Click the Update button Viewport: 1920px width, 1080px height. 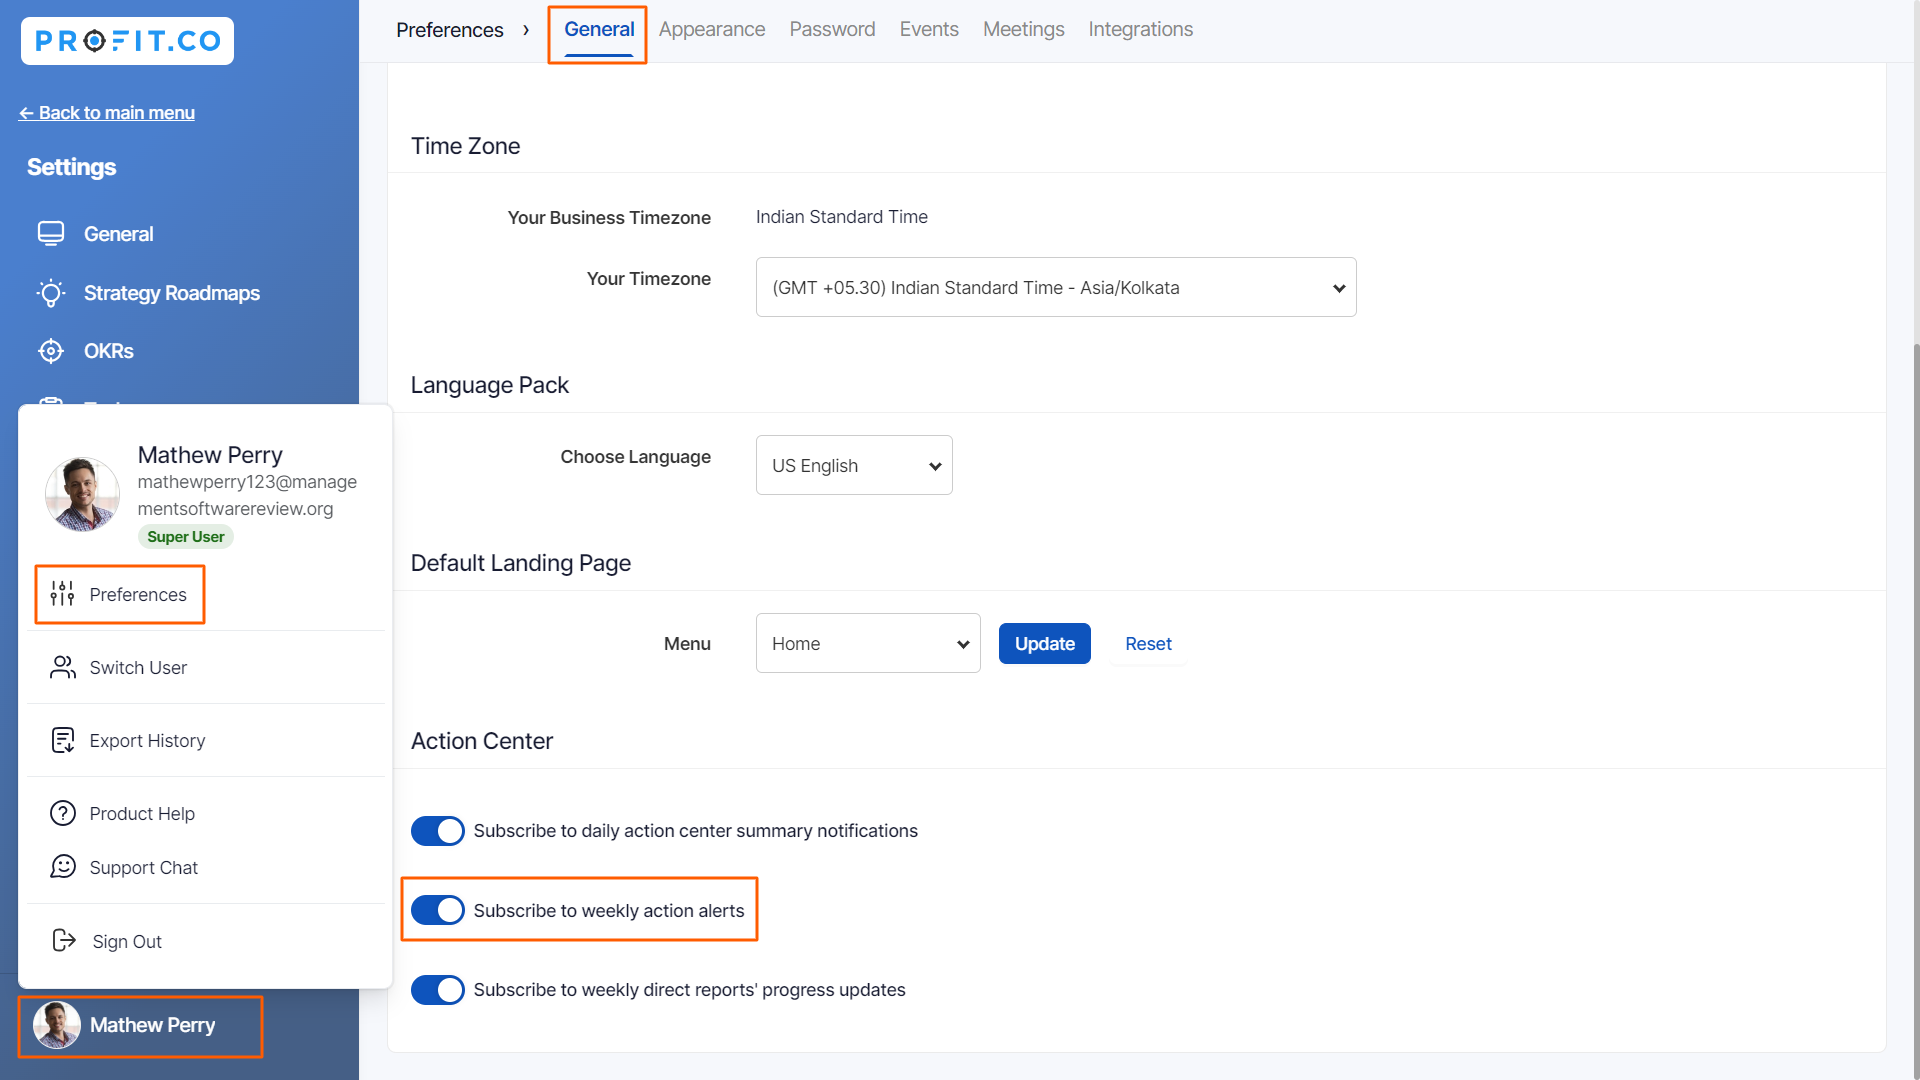1045,643
